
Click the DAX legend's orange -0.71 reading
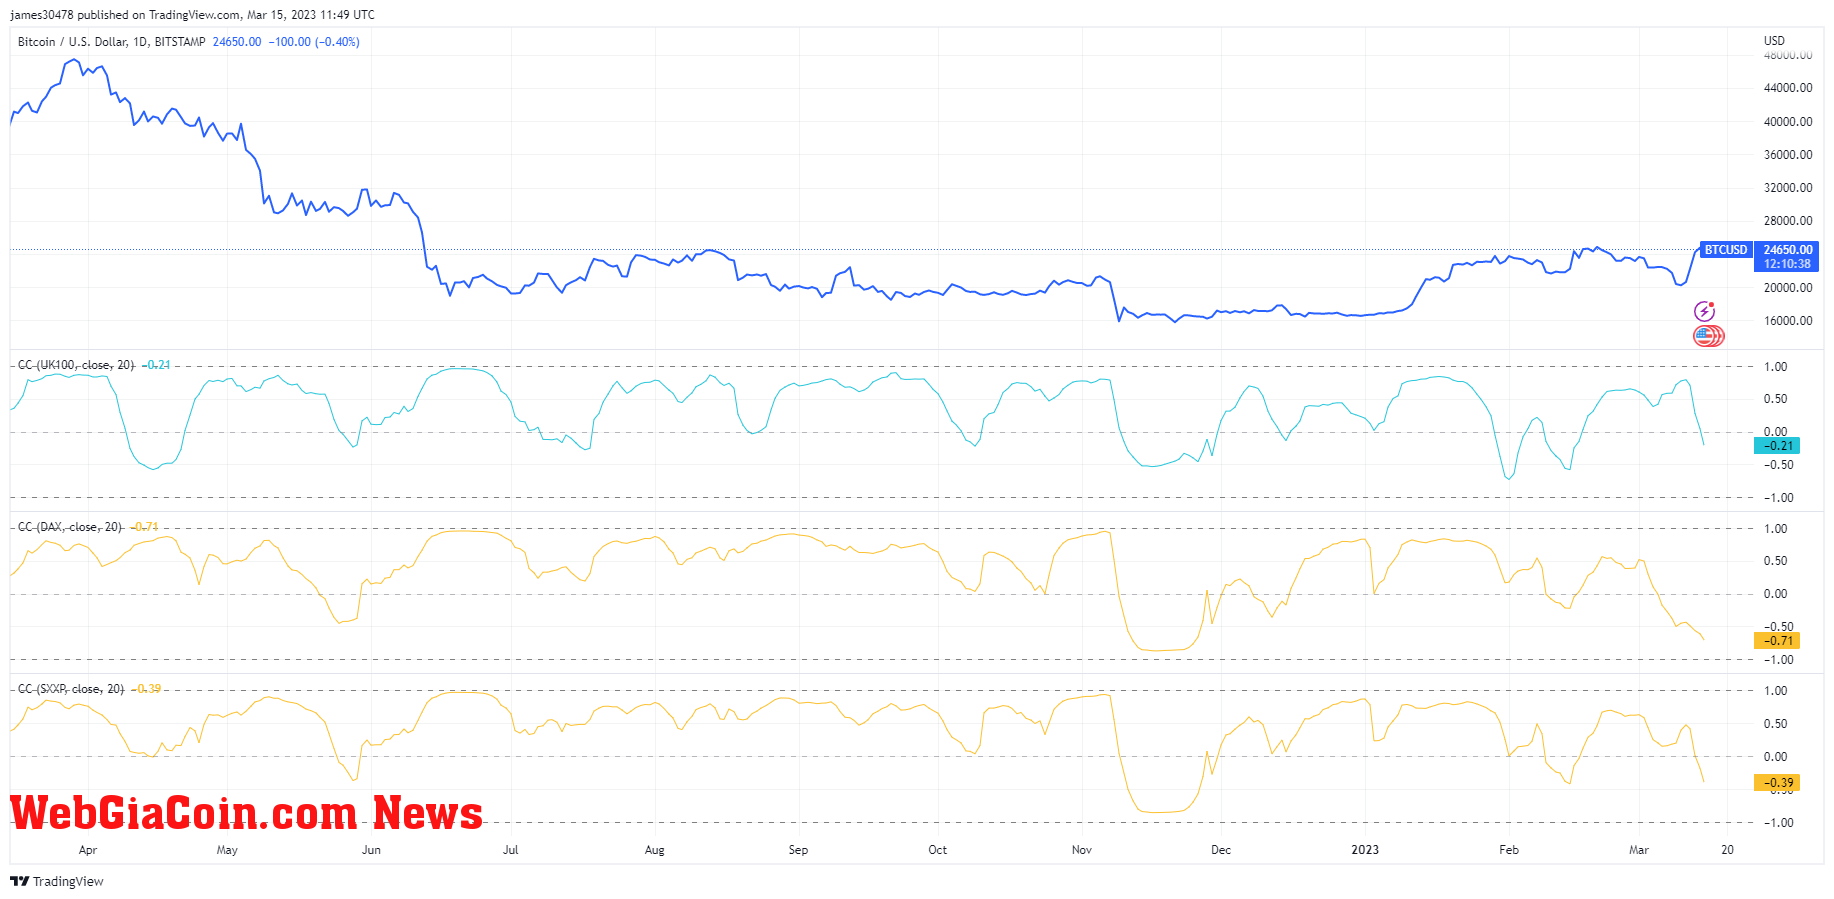[145, 527]
